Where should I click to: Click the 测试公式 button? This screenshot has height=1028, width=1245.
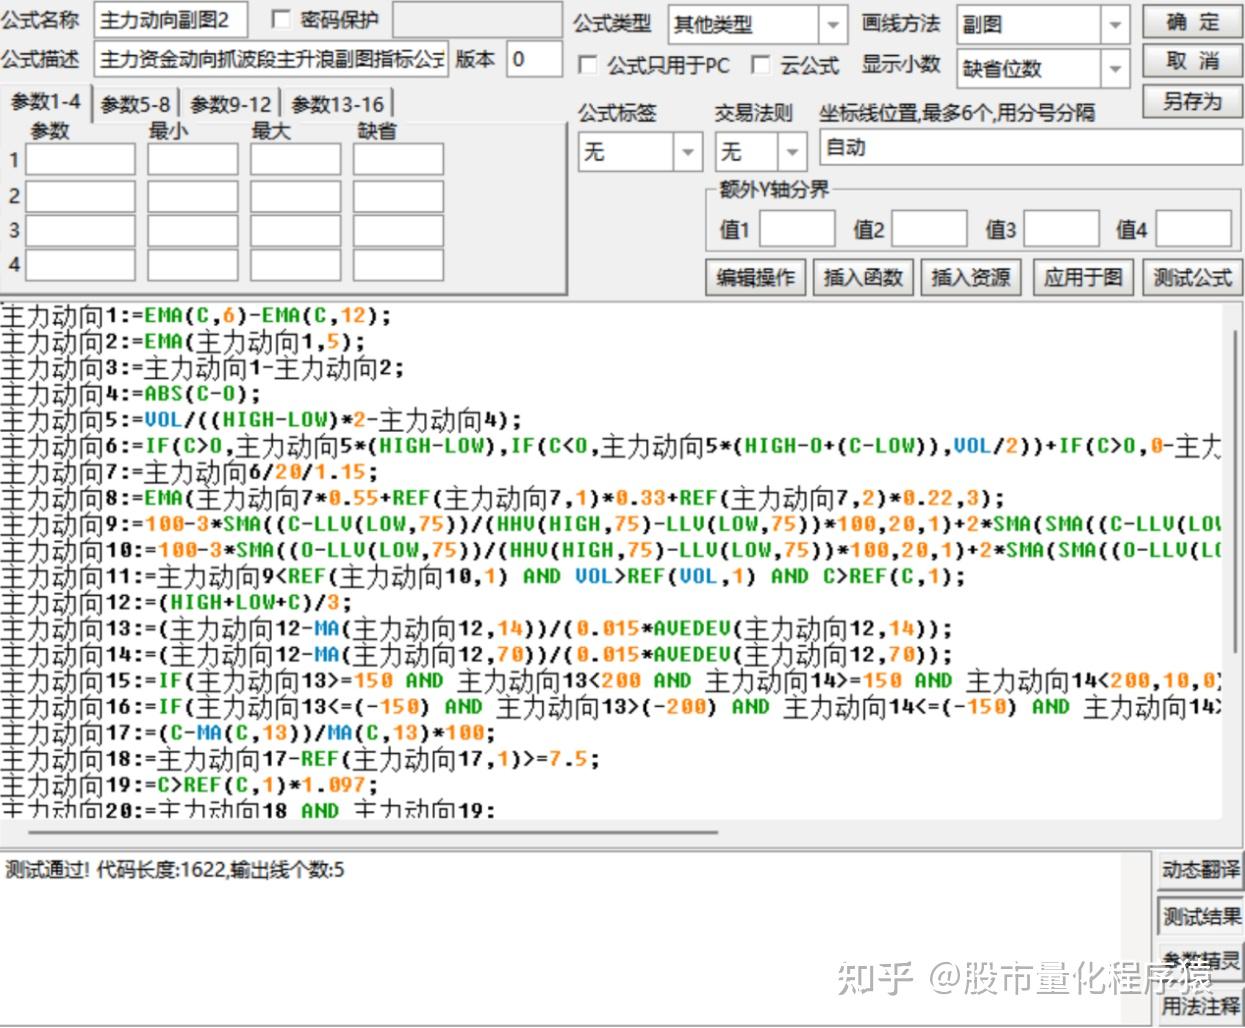pyautogui.click(x=1192, y=277)
